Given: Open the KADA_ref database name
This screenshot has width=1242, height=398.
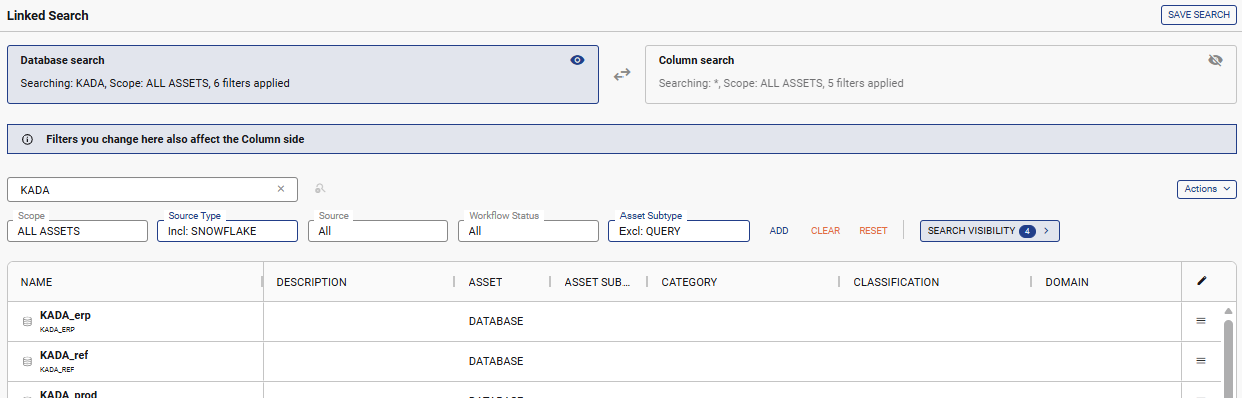Looking at the screenshot, I should coord(64,355).
